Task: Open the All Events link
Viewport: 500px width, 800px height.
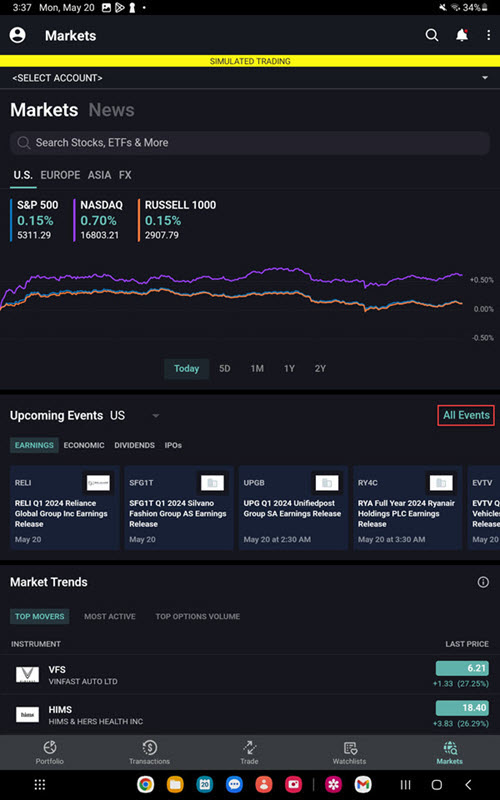Action: coord(466,415)
